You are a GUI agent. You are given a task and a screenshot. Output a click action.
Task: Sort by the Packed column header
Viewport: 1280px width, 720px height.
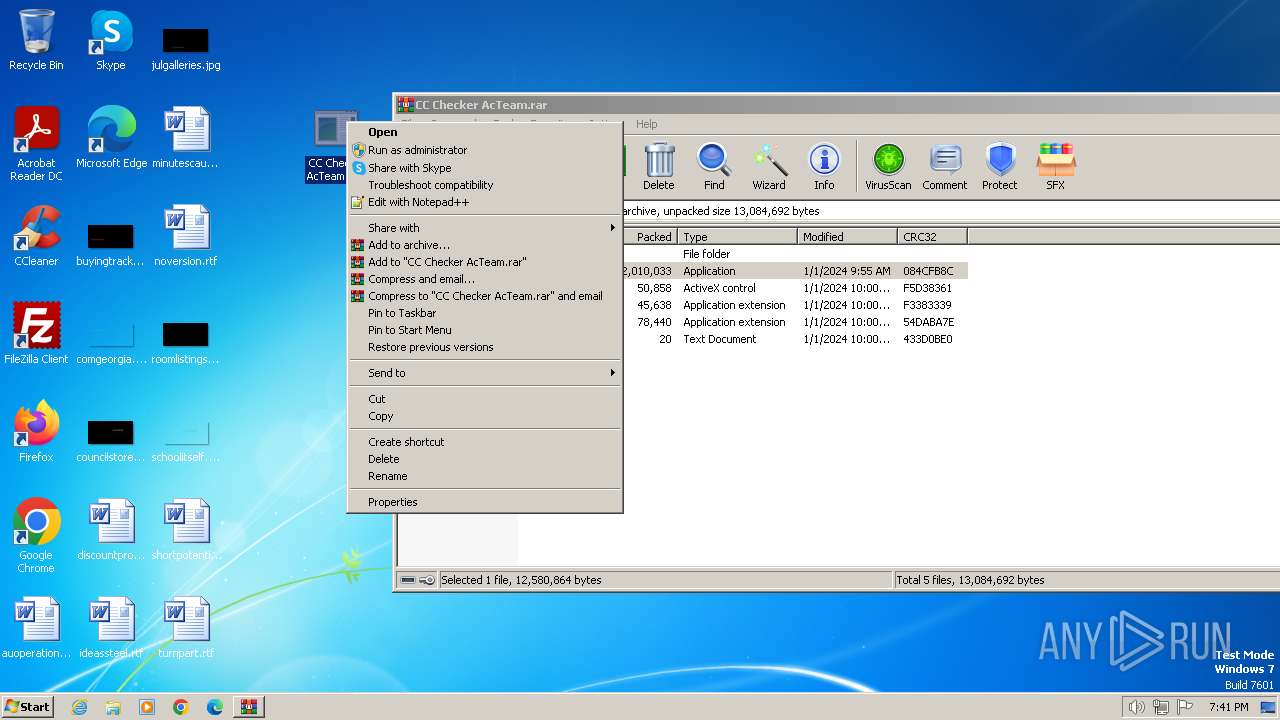[x=651, y=237]
